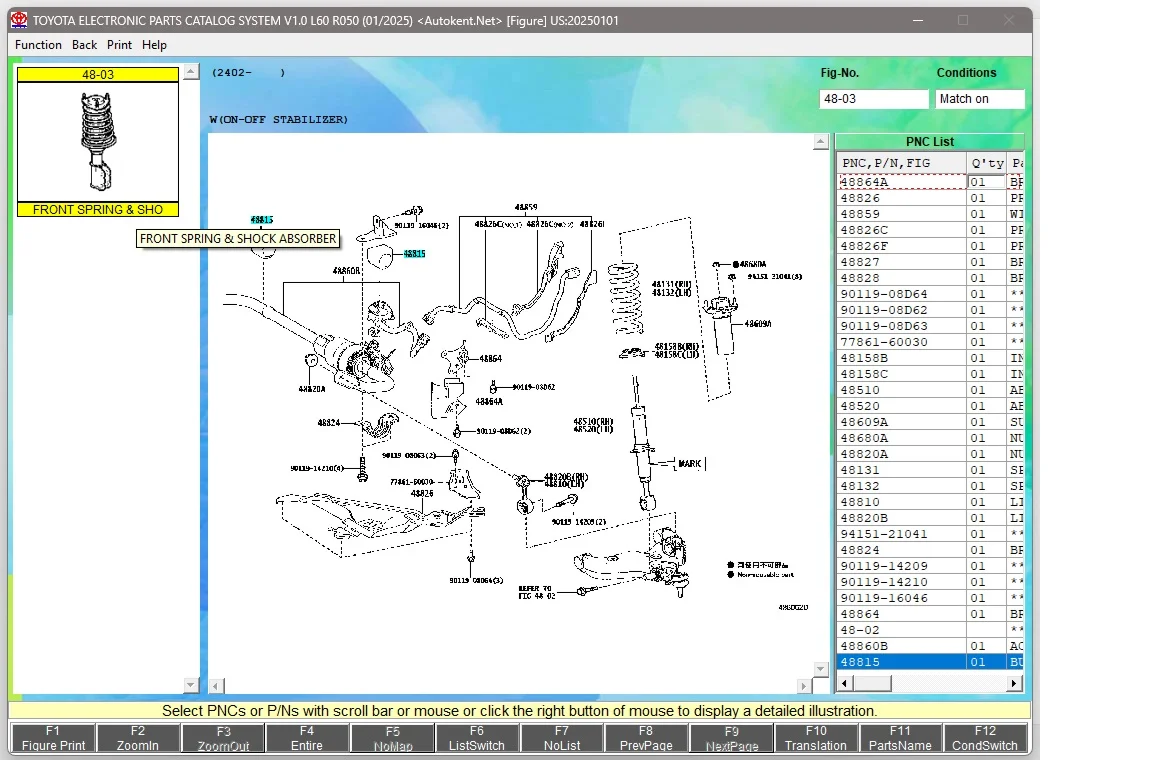
Task: Click the 48609A label in the diagram
Action: pos(758,323)
